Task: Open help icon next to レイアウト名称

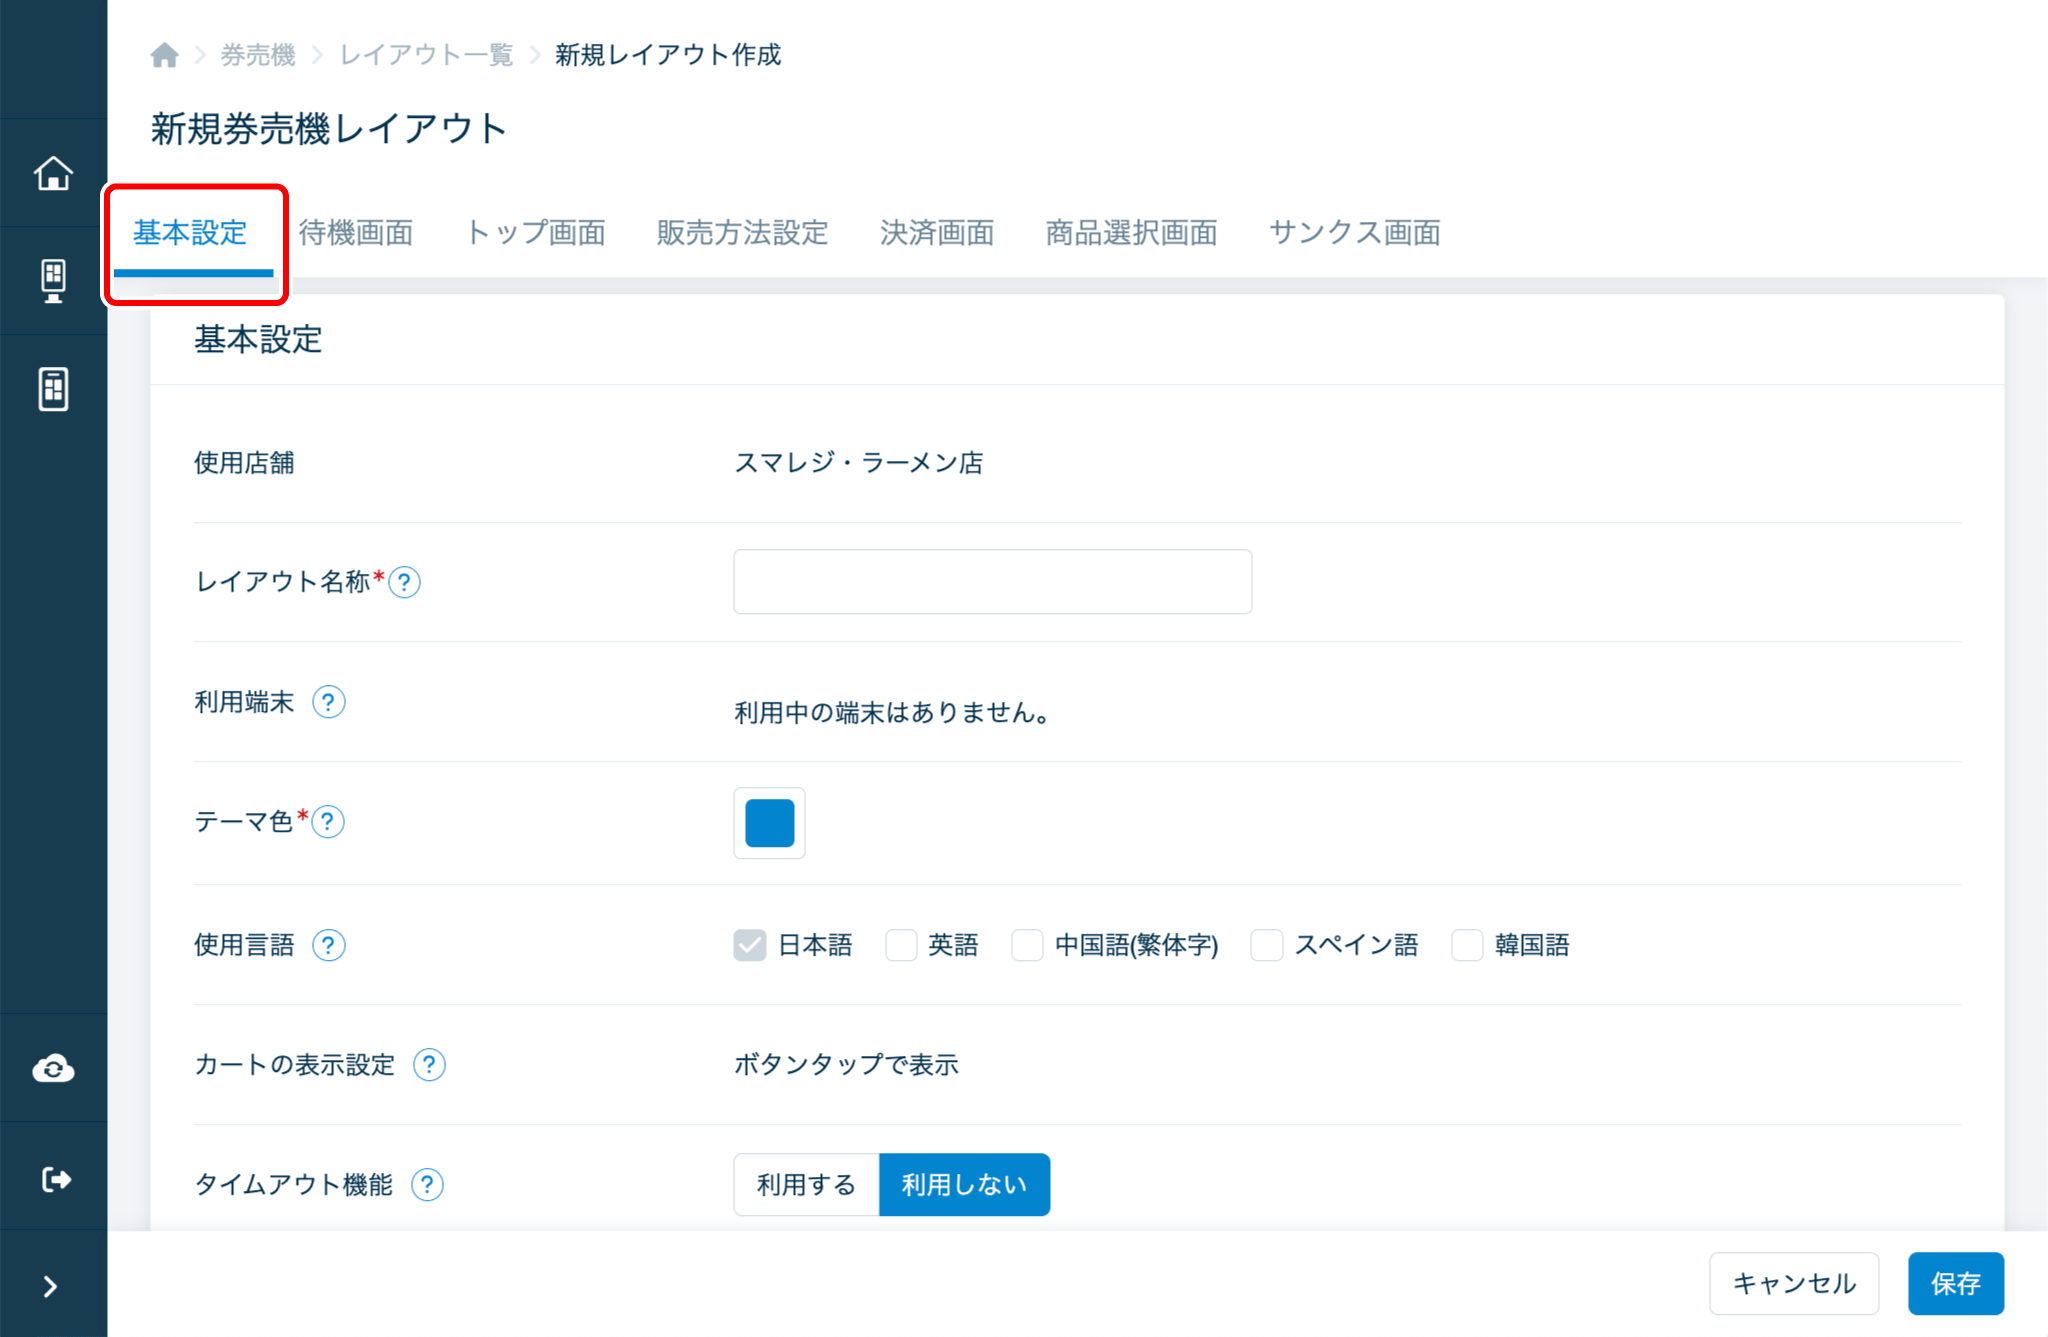Action: (x=405, y=582)
